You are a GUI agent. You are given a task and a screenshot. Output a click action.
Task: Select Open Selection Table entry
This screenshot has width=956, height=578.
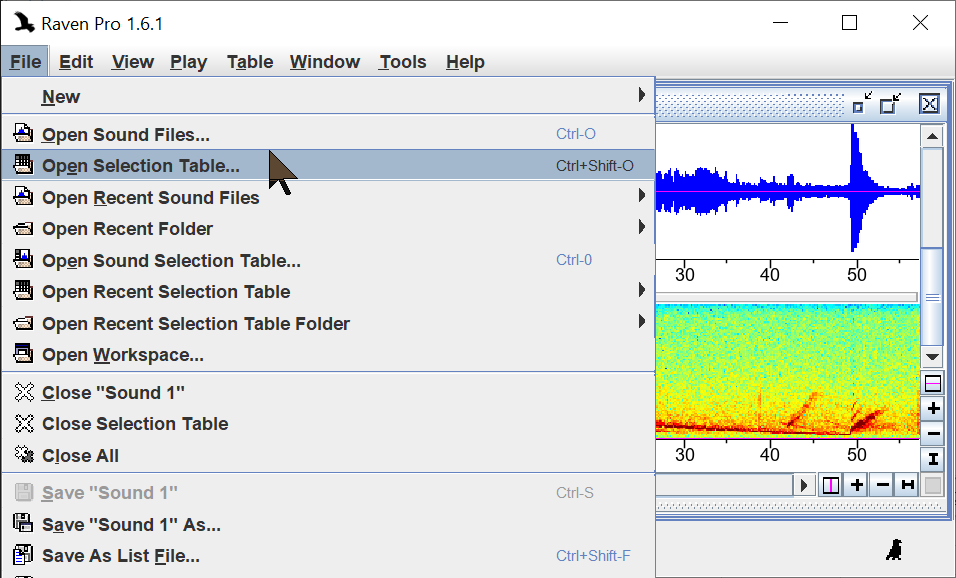328,165
